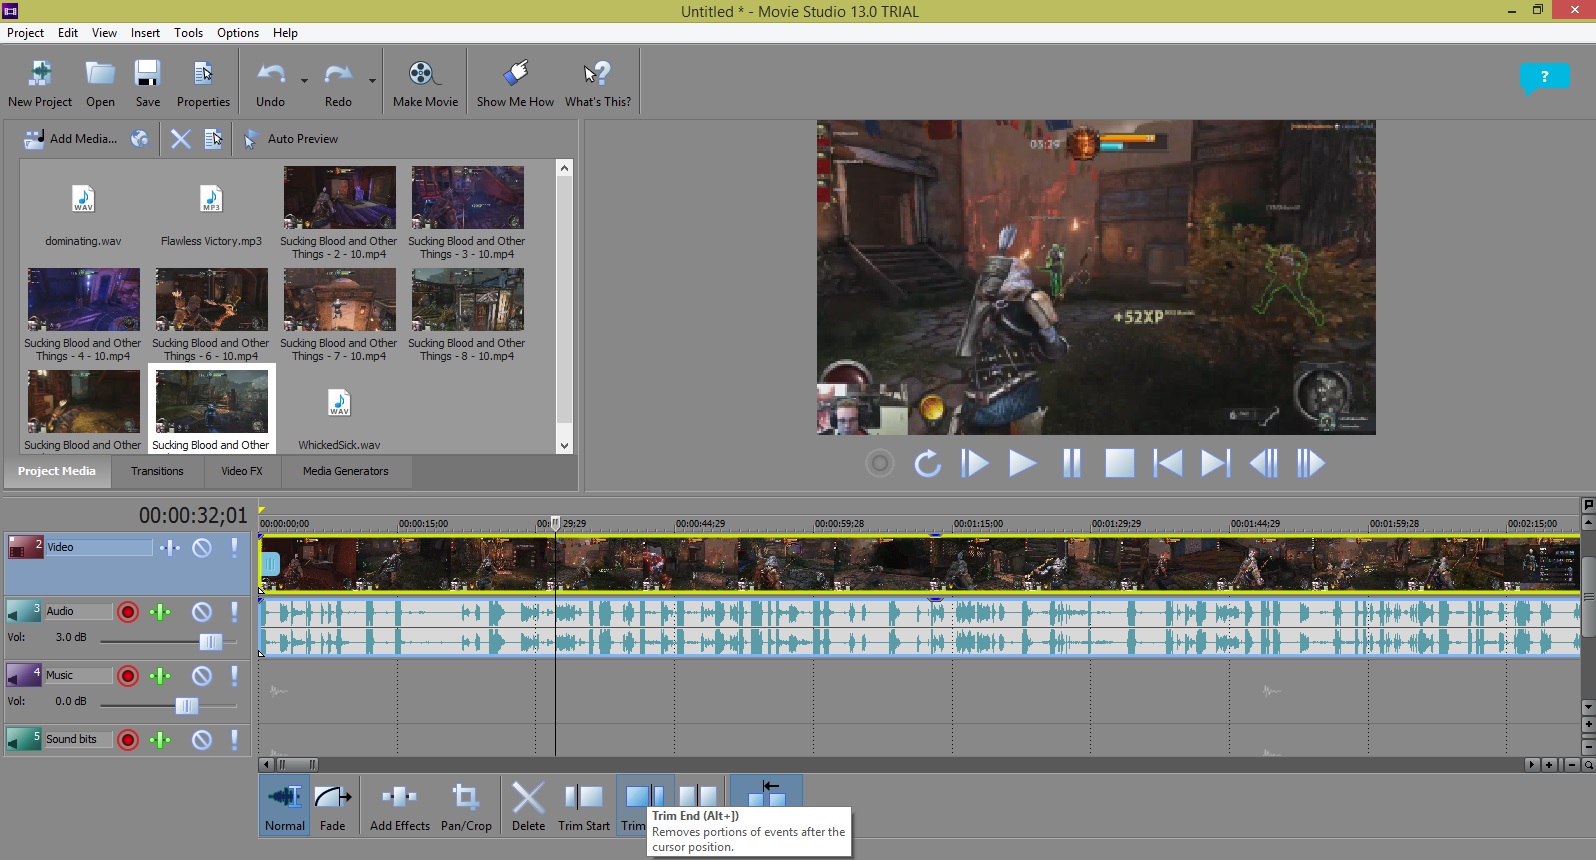Open media Properties icon in Project Media
The image size is (1596, 860).
pyautogui.click(x=213, y=139)
